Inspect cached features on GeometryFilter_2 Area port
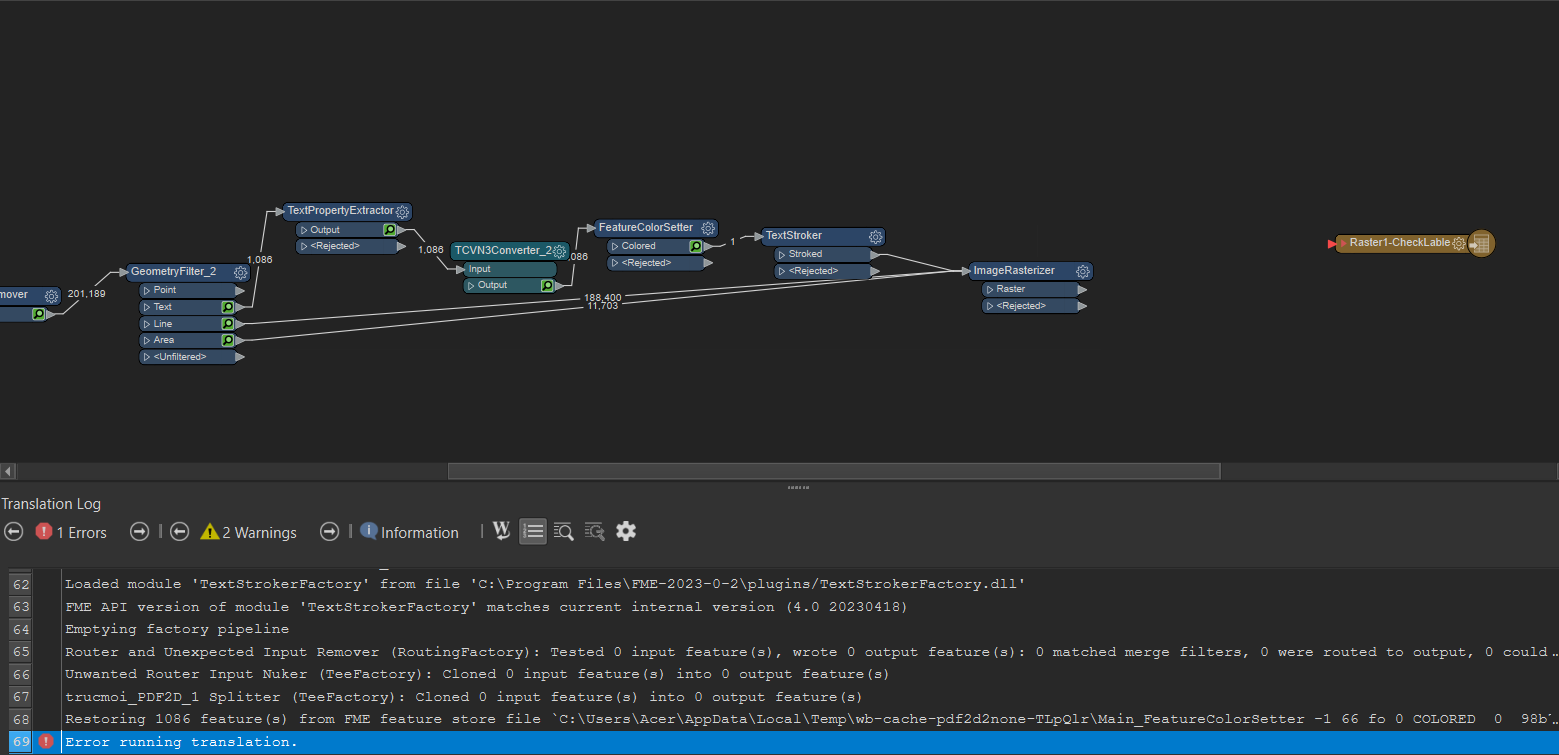Screen dimensions: 1559x755 tap(228, 340)
